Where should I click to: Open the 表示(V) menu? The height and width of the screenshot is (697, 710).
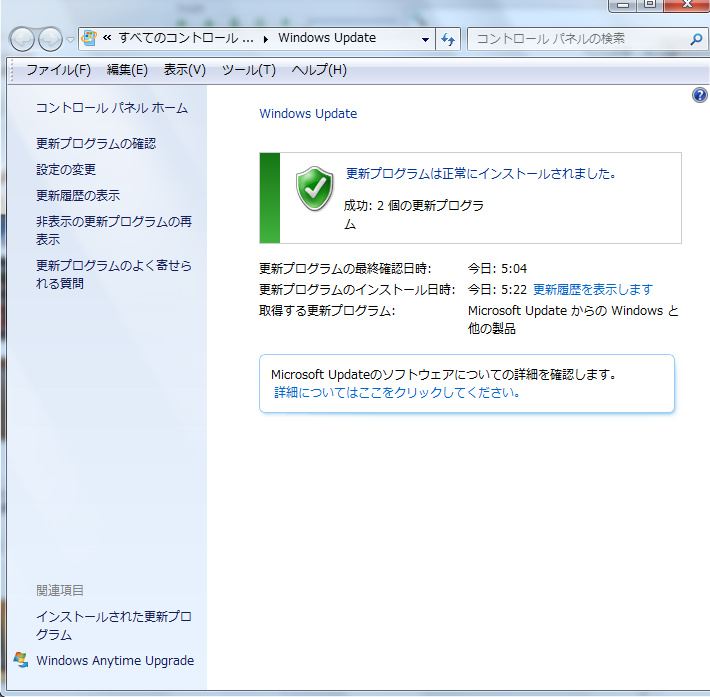coord(184,70)
